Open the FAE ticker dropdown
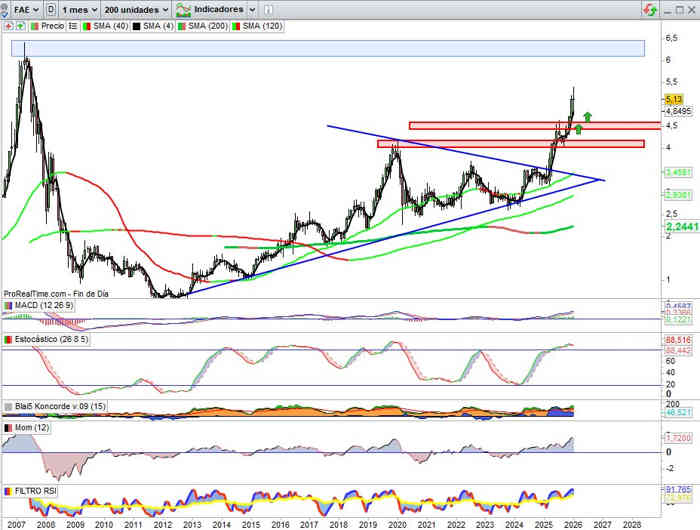 click(x=23, y=9)
